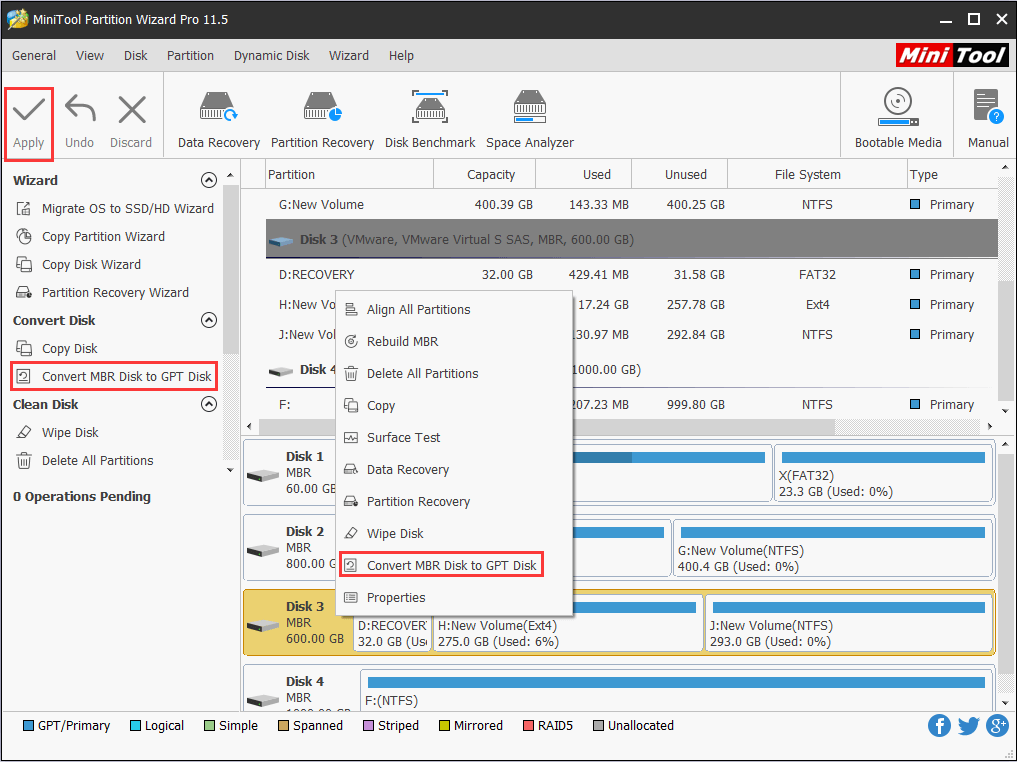
Task: Click the Undo arrow icon
Action: [80, 109]
